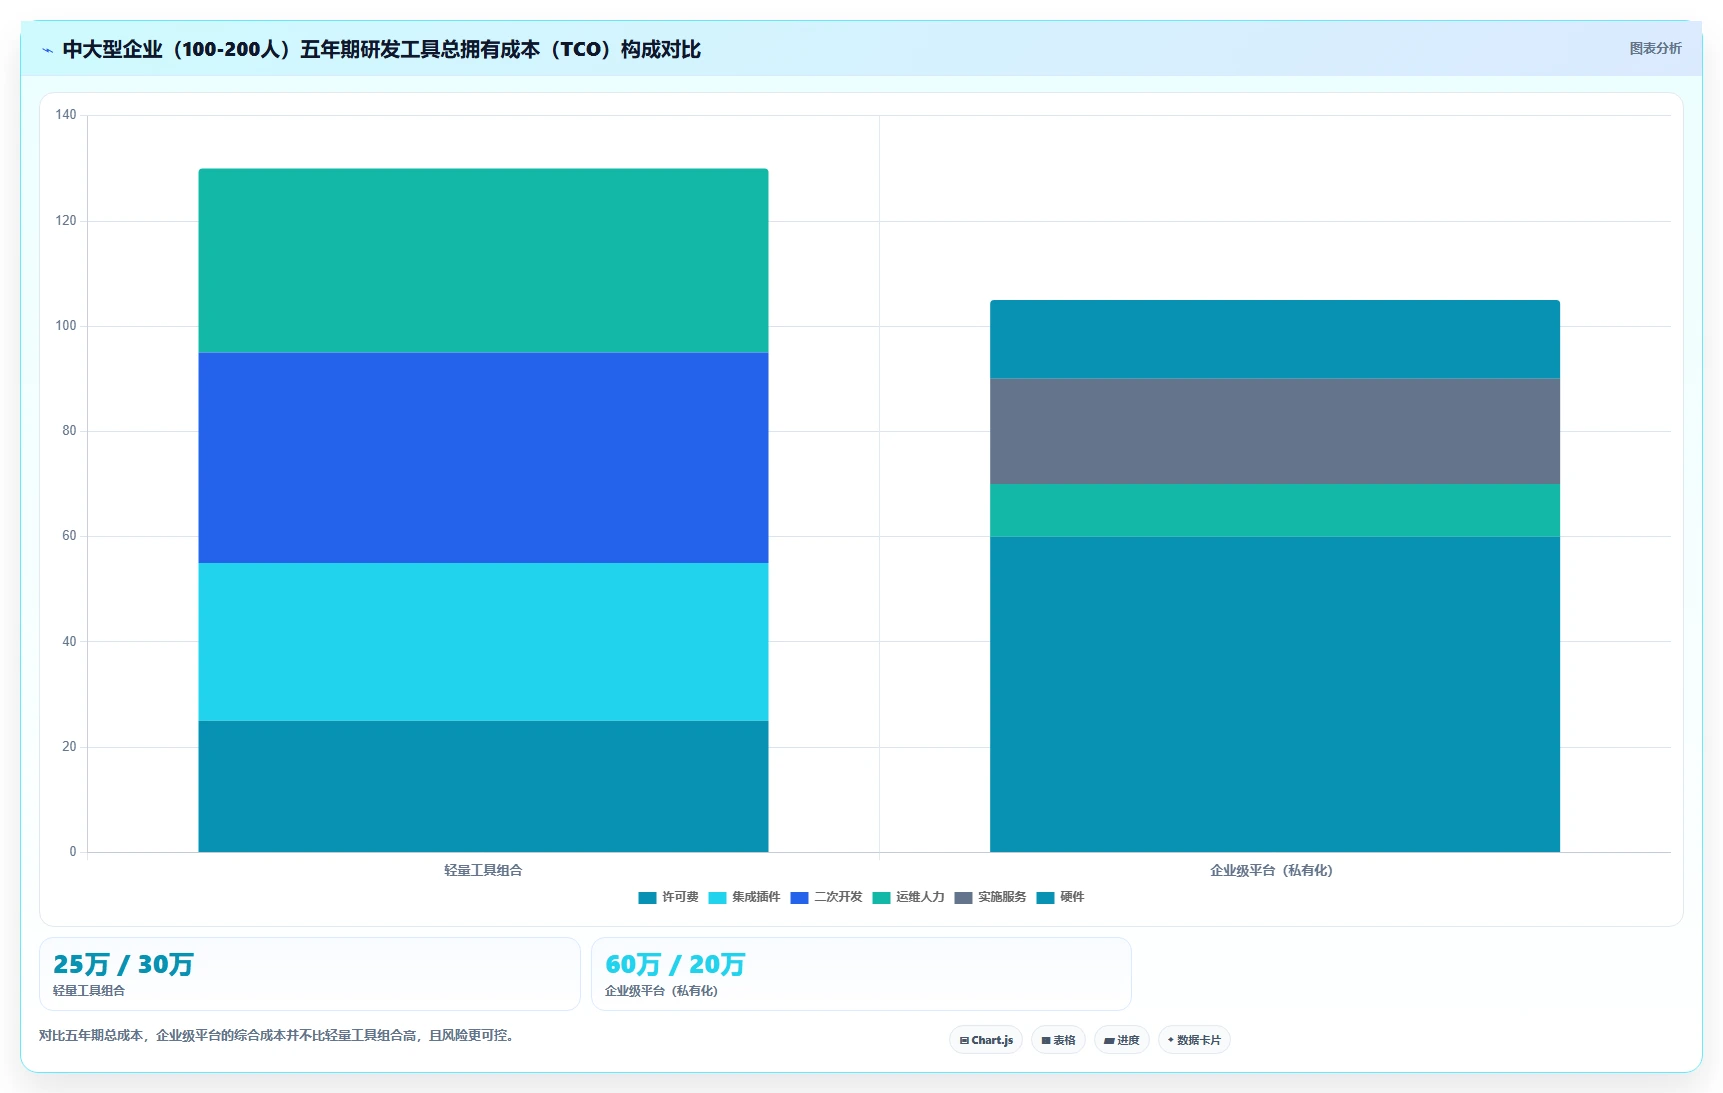The image size is (1723, 1093).
Task: Click the thin green 运维人力 segment of the 企业级平台 bar
Action: click(x=1275, y=510)
